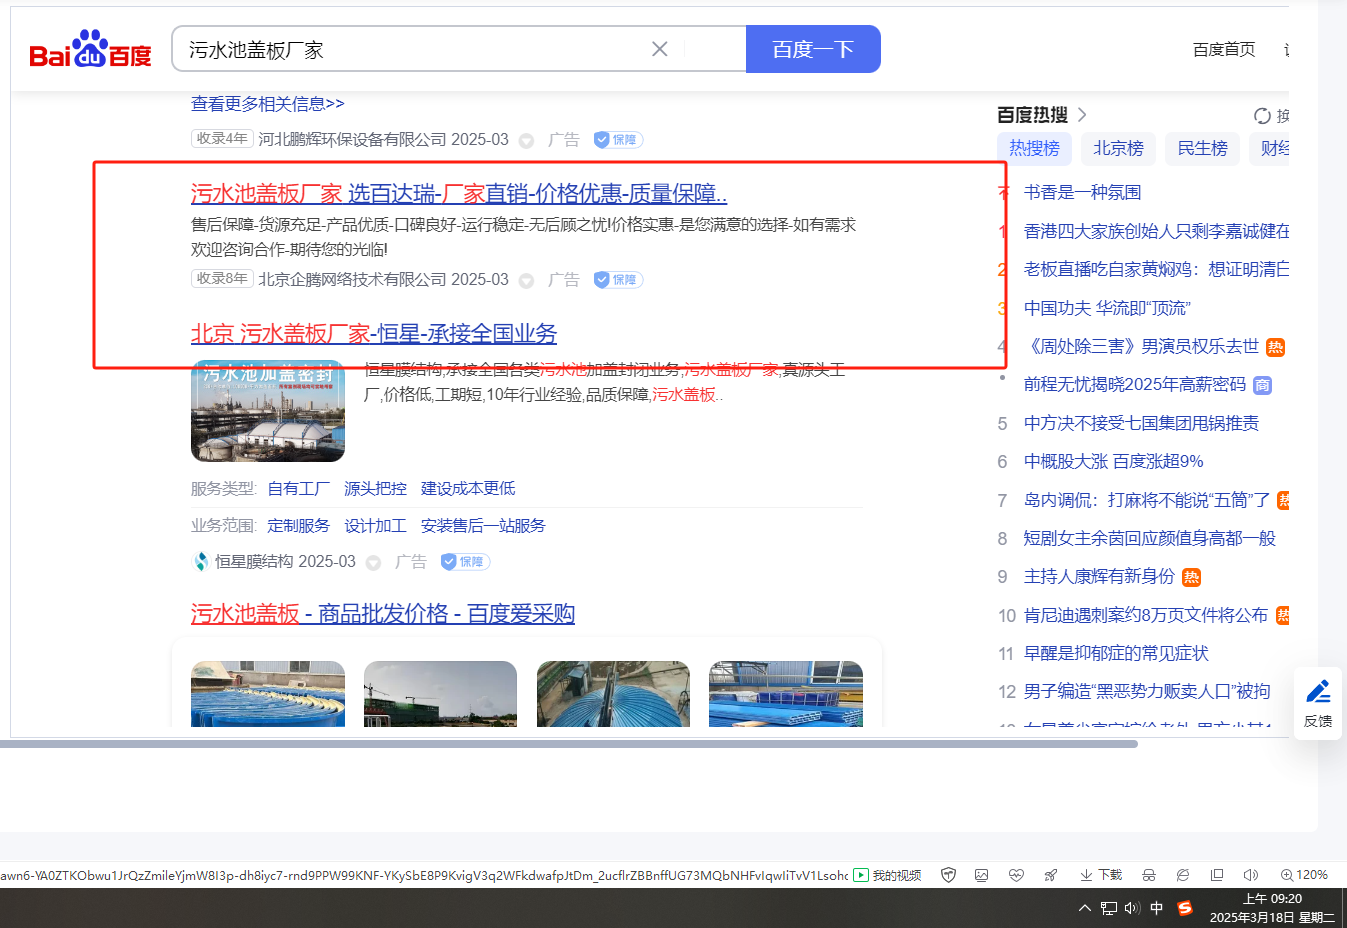The image size is (1347, 928).
Task: Open 查看更多相关信息 link
Action: [x=267, y=104]
